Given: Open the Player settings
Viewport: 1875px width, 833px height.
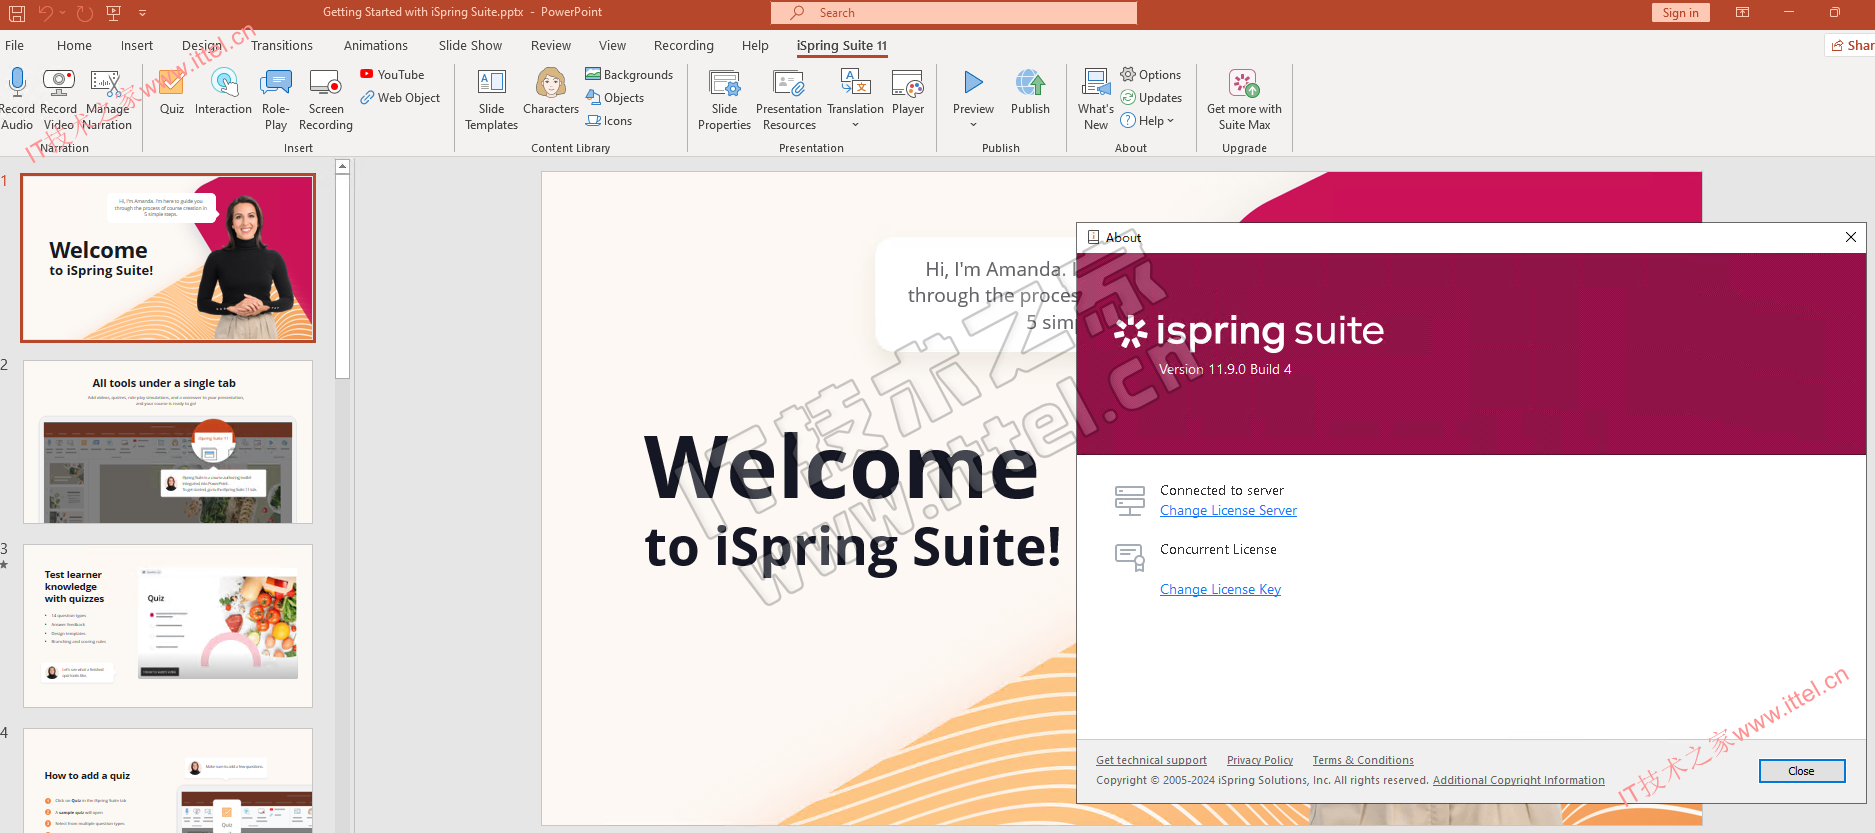Looking at the screenshot, I should (x=908, y=92).
